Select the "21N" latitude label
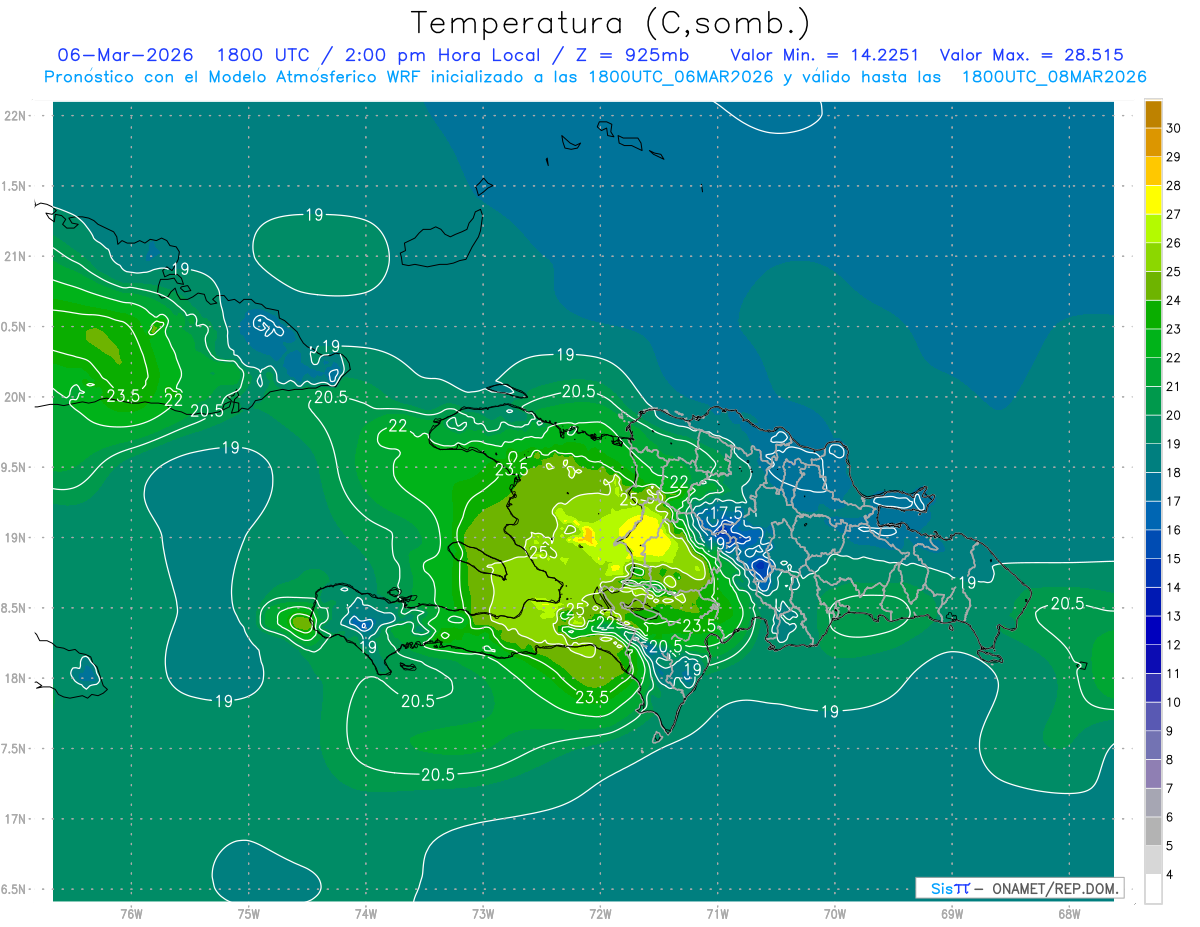This screenshot has width=1200, height=927. (15, 256)
